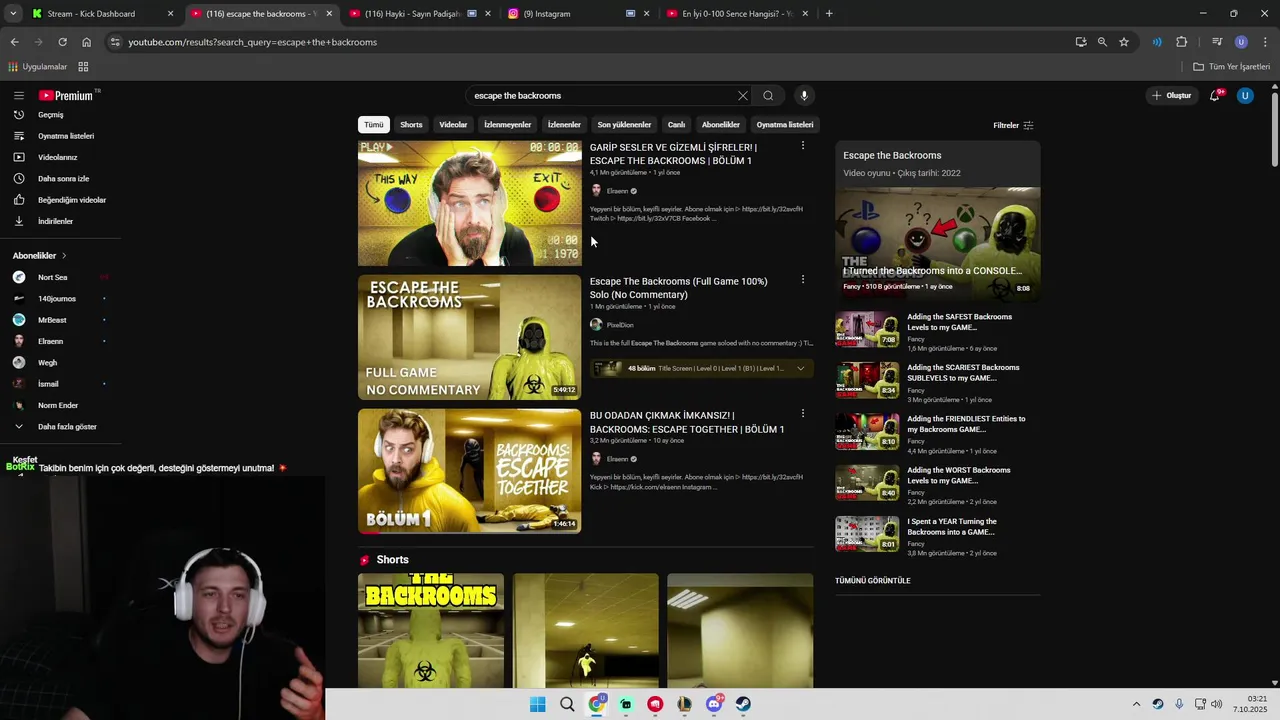Select the Oynatma listeleri filter chip
The image size is (1280, 720).
pos(785,125)
